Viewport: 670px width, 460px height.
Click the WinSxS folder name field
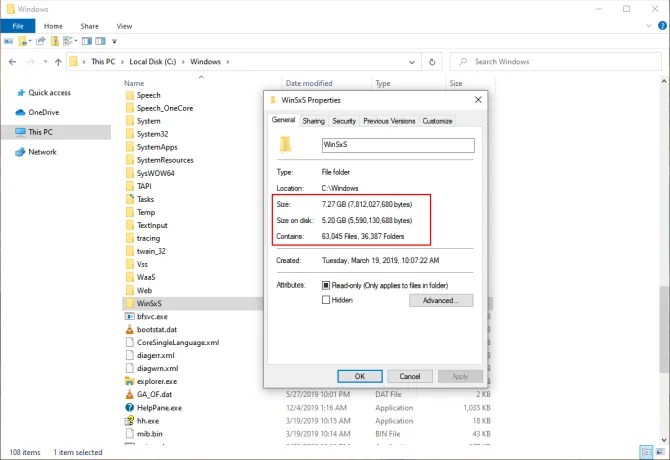coord(398,145)
